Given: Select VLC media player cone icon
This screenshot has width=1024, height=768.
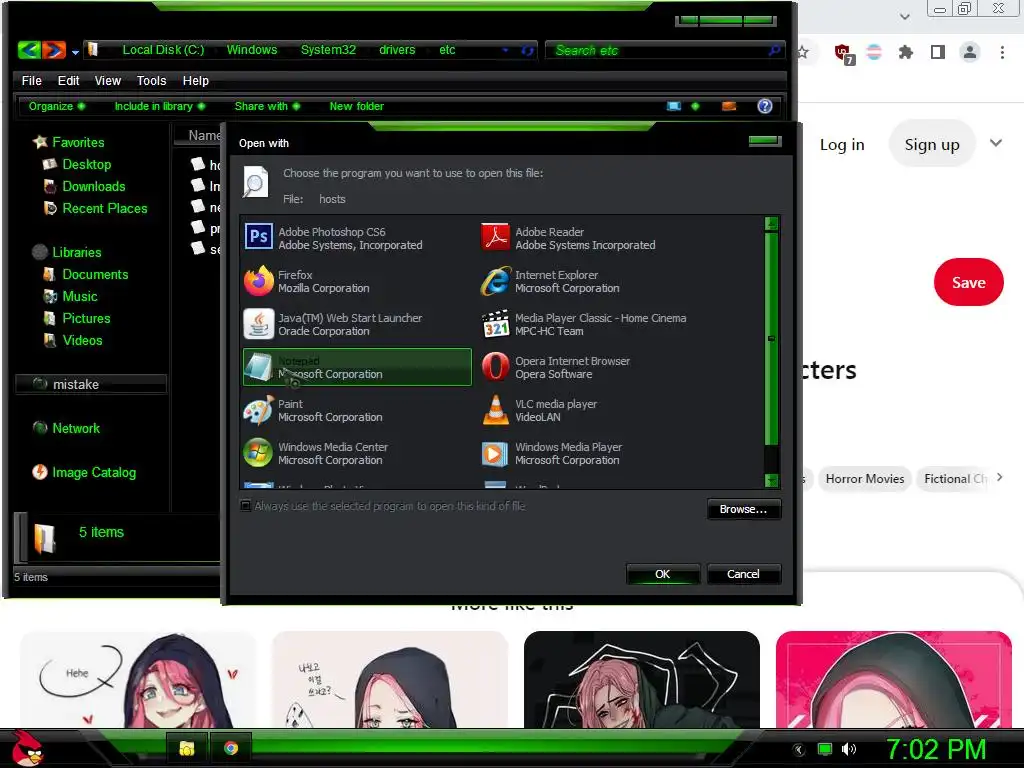Looking at the screenshot, I should [x=496, y=410].
